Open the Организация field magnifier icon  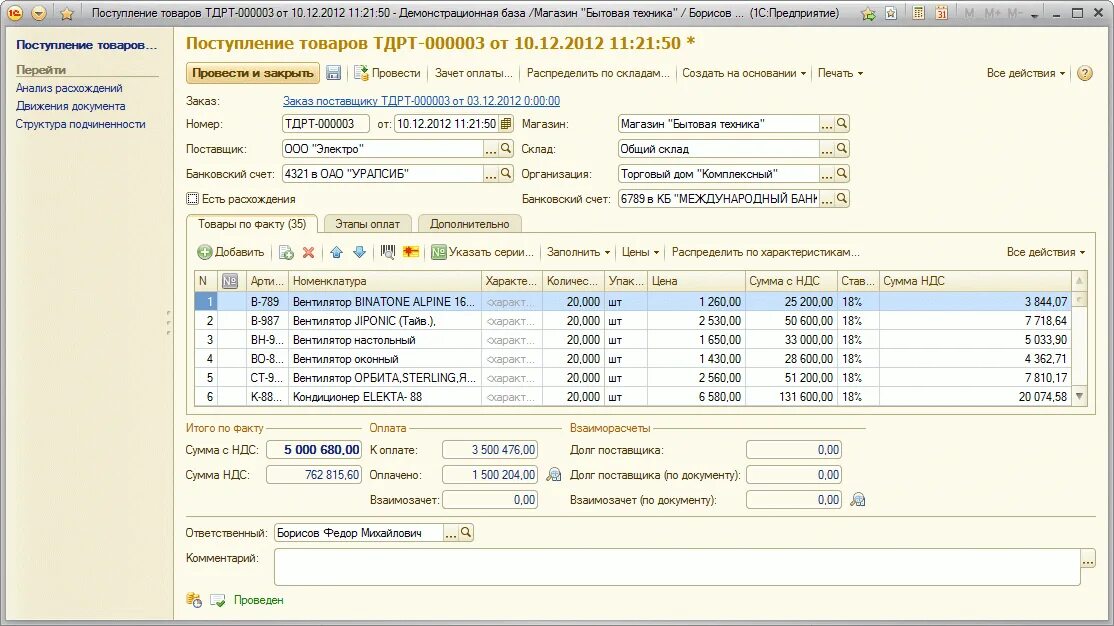(842, 173)
